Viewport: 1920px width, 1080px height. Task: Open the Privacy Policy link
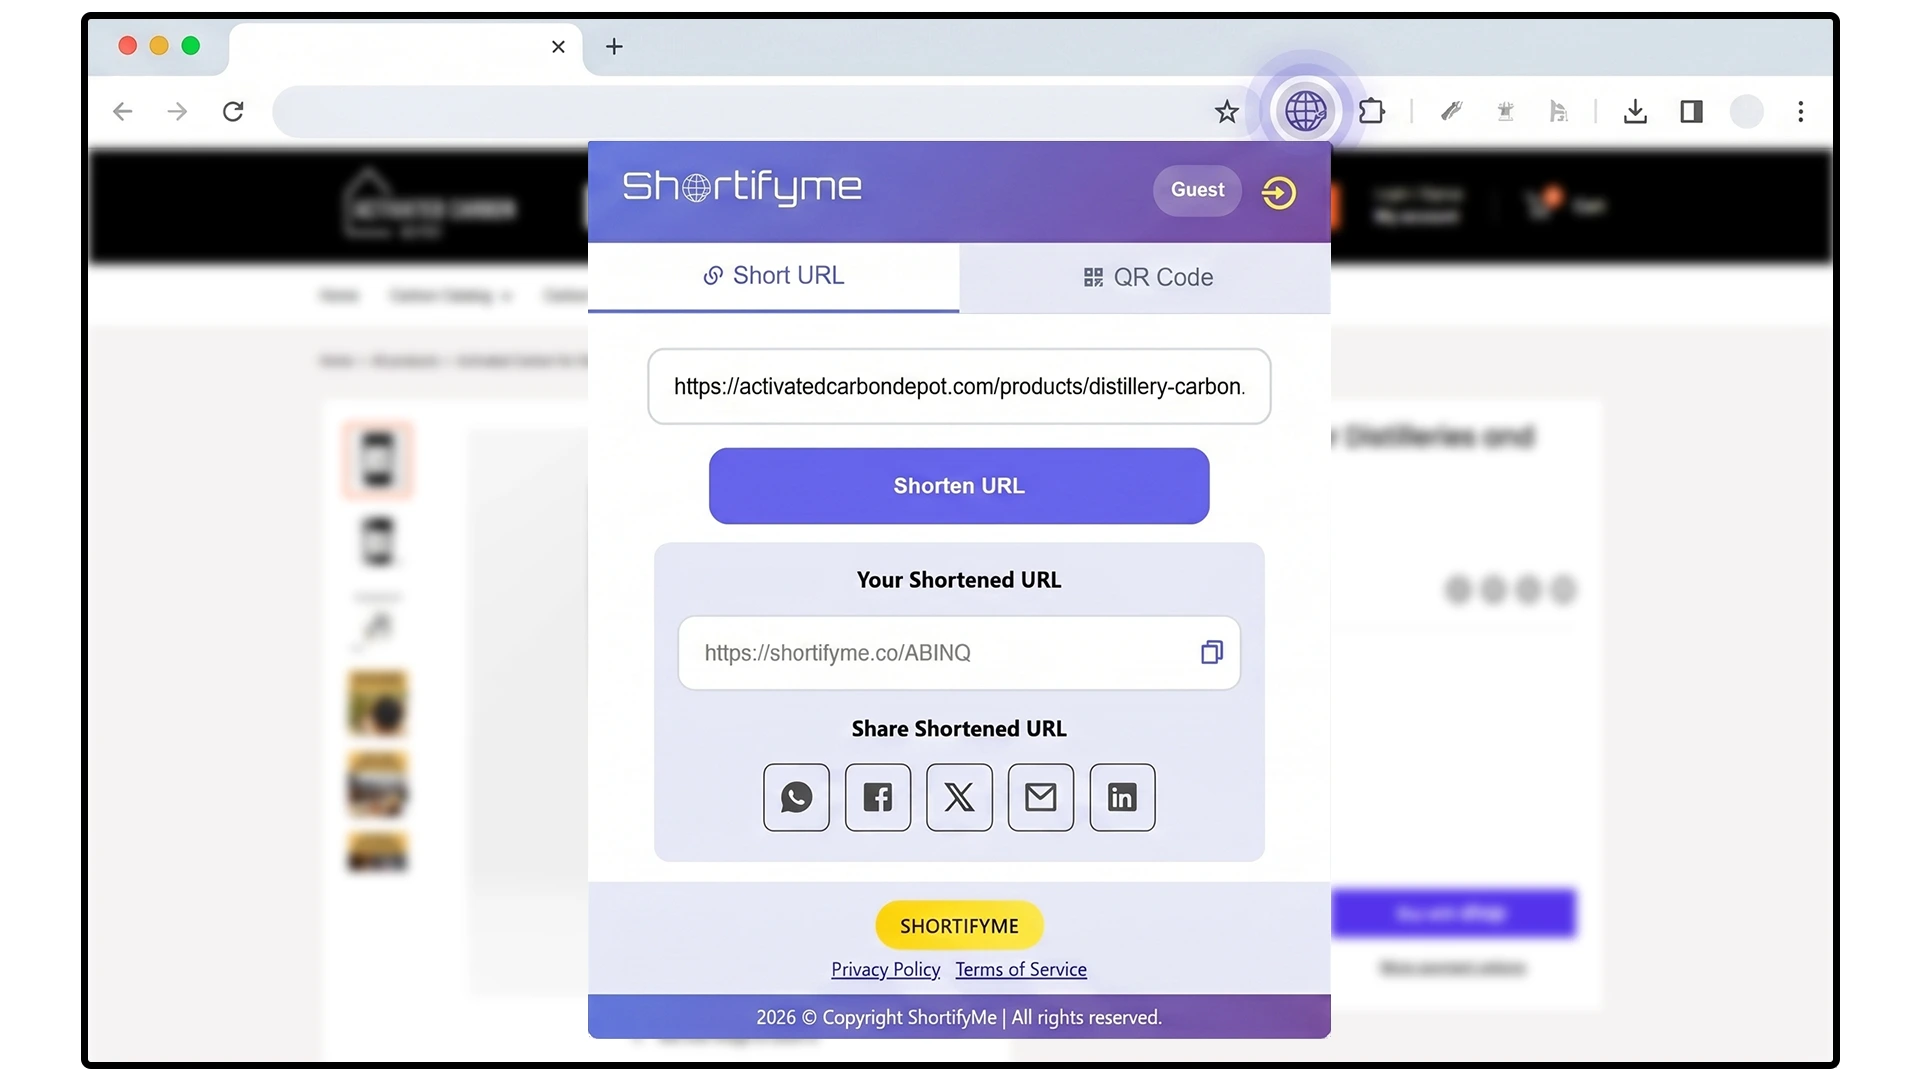(885, 969)
